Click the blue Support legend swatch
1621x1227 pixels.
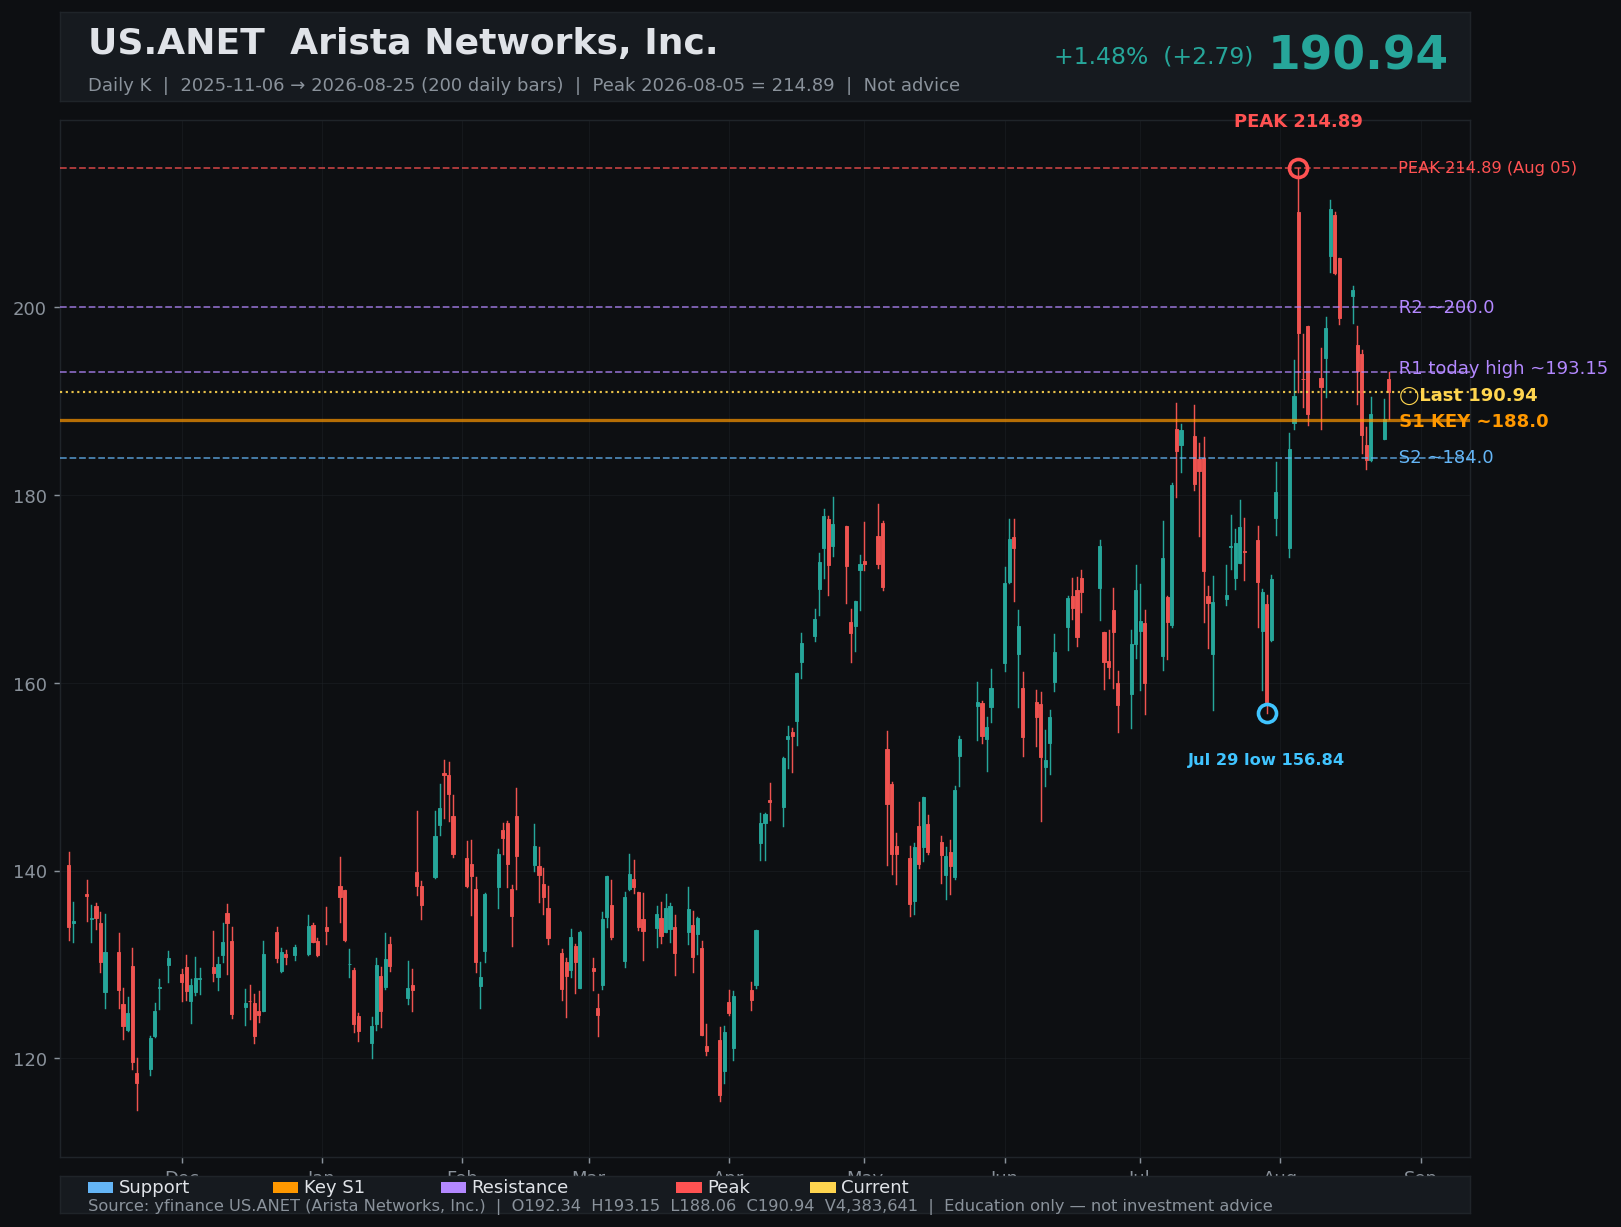(100, 1187)
